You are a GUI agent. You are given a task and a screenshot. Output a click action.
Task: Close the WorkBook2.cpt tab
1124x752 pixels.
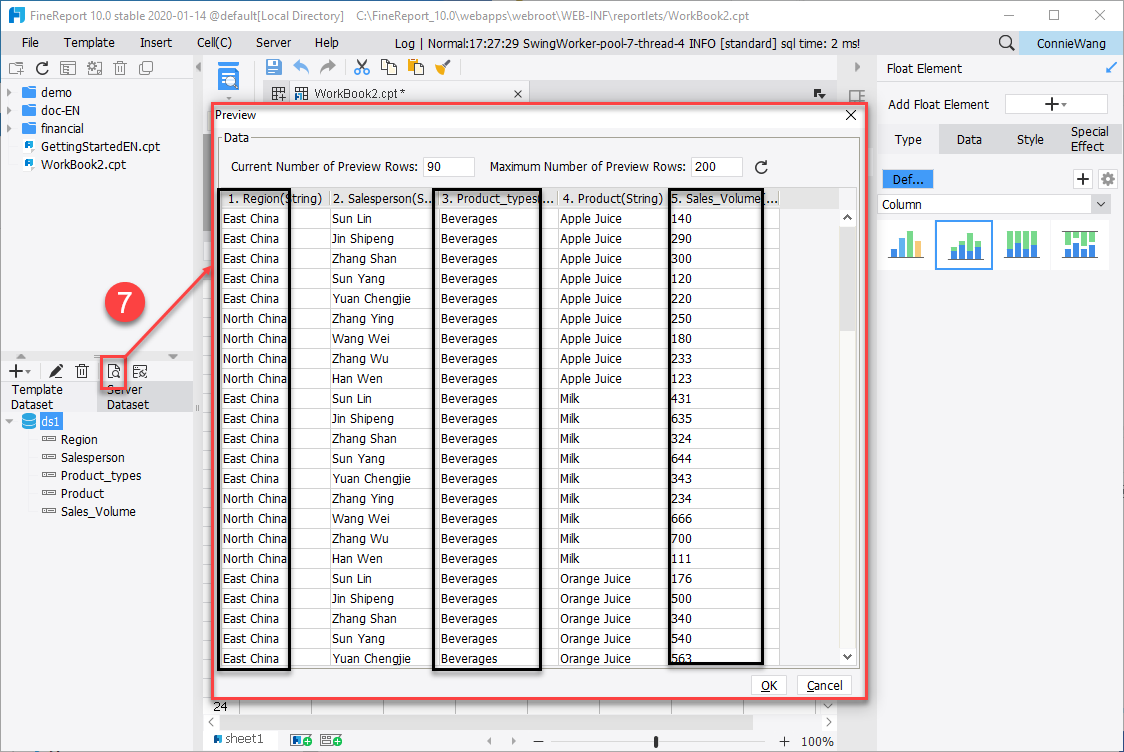pyautogui.click(x=518, y=94)
